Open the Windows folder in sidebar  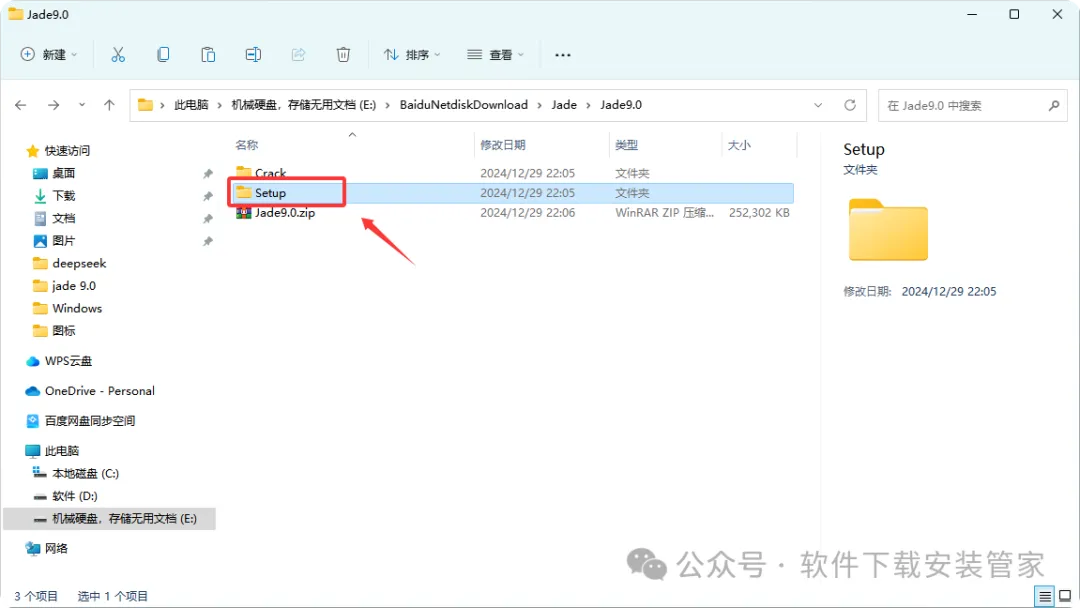76,308
